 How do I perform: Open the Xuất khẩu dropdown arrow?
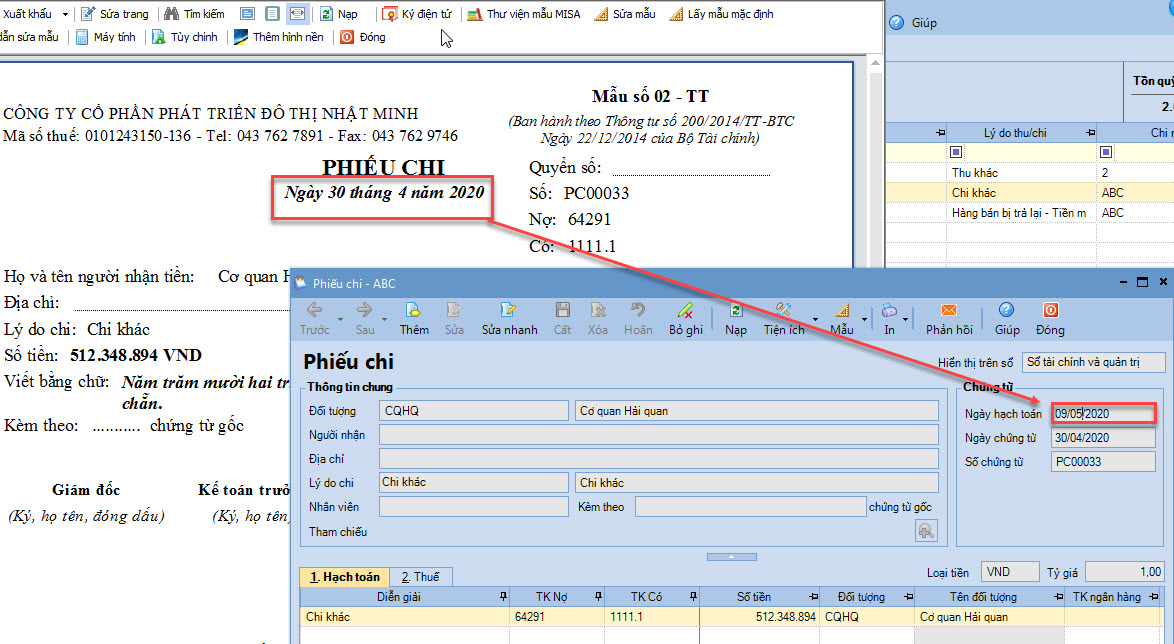[x=65, y=14]
